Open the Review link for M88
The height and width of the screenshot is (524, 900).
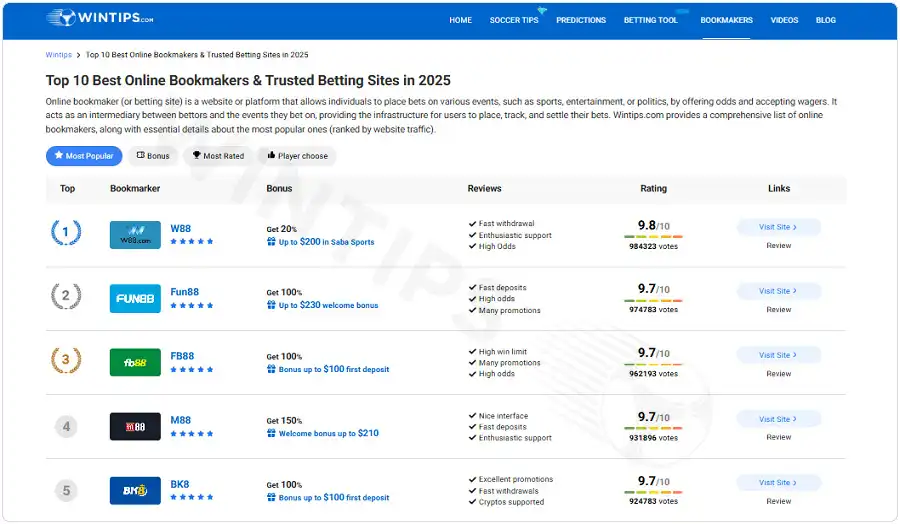778,437
